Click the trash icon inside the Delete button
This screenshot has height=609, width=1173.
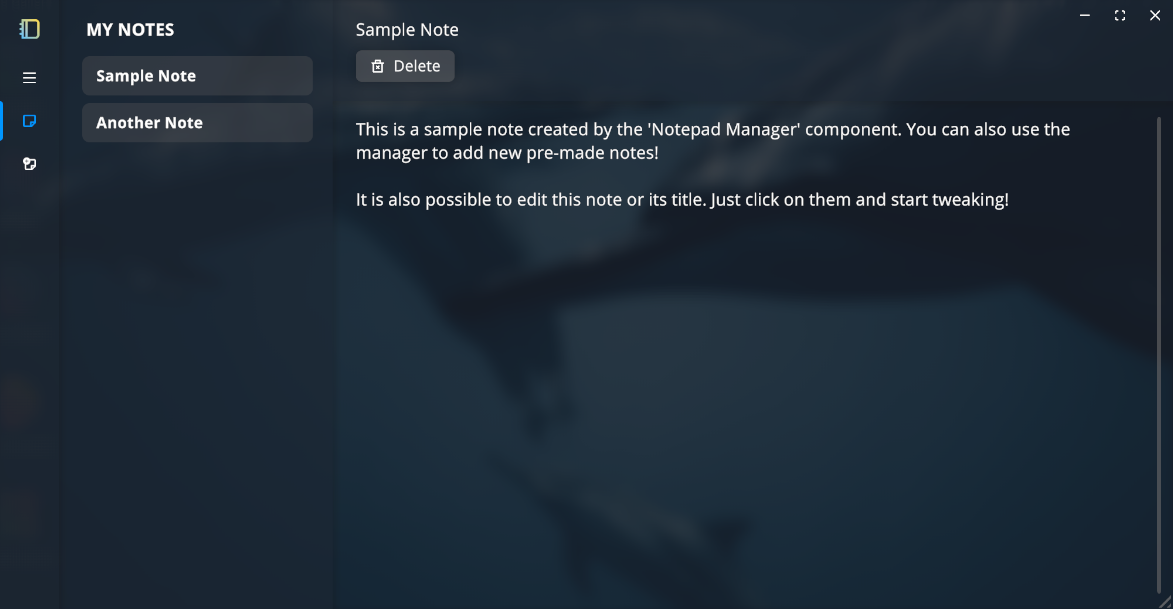[377, 66]
